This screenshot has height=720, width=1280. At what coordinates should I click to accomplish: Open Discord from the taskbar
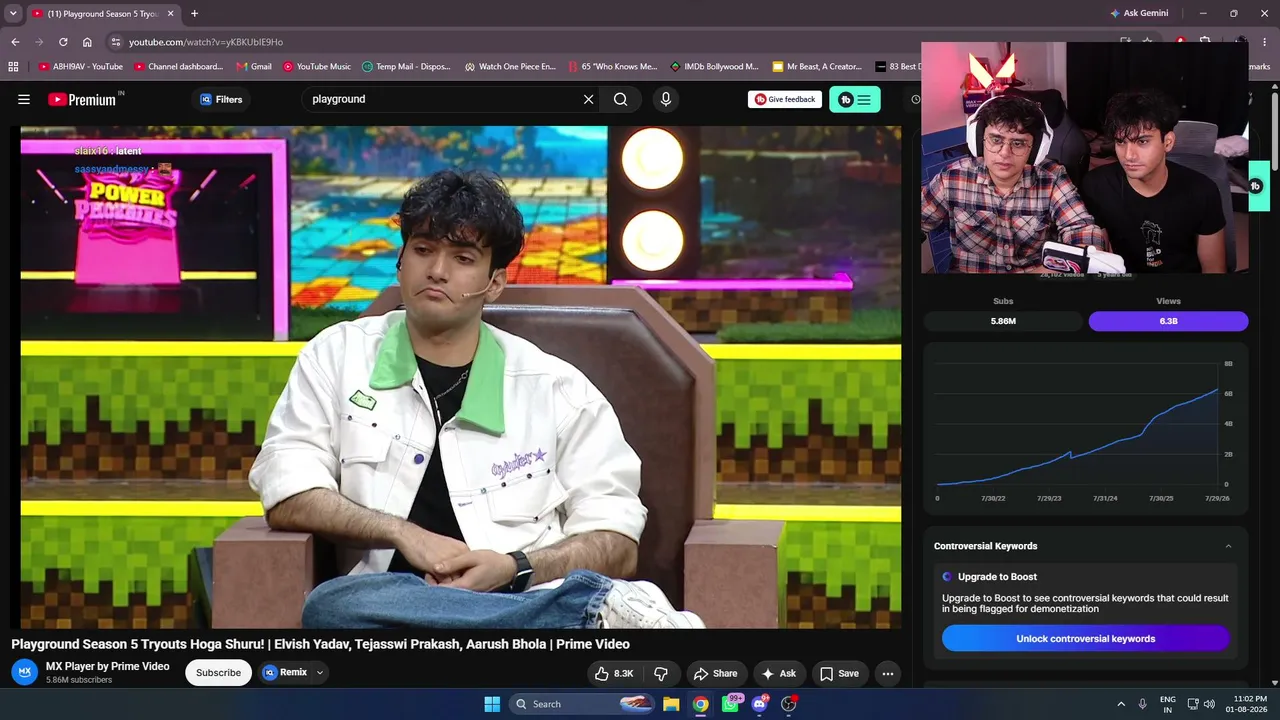pyautogui.click(x=759, y=704)
